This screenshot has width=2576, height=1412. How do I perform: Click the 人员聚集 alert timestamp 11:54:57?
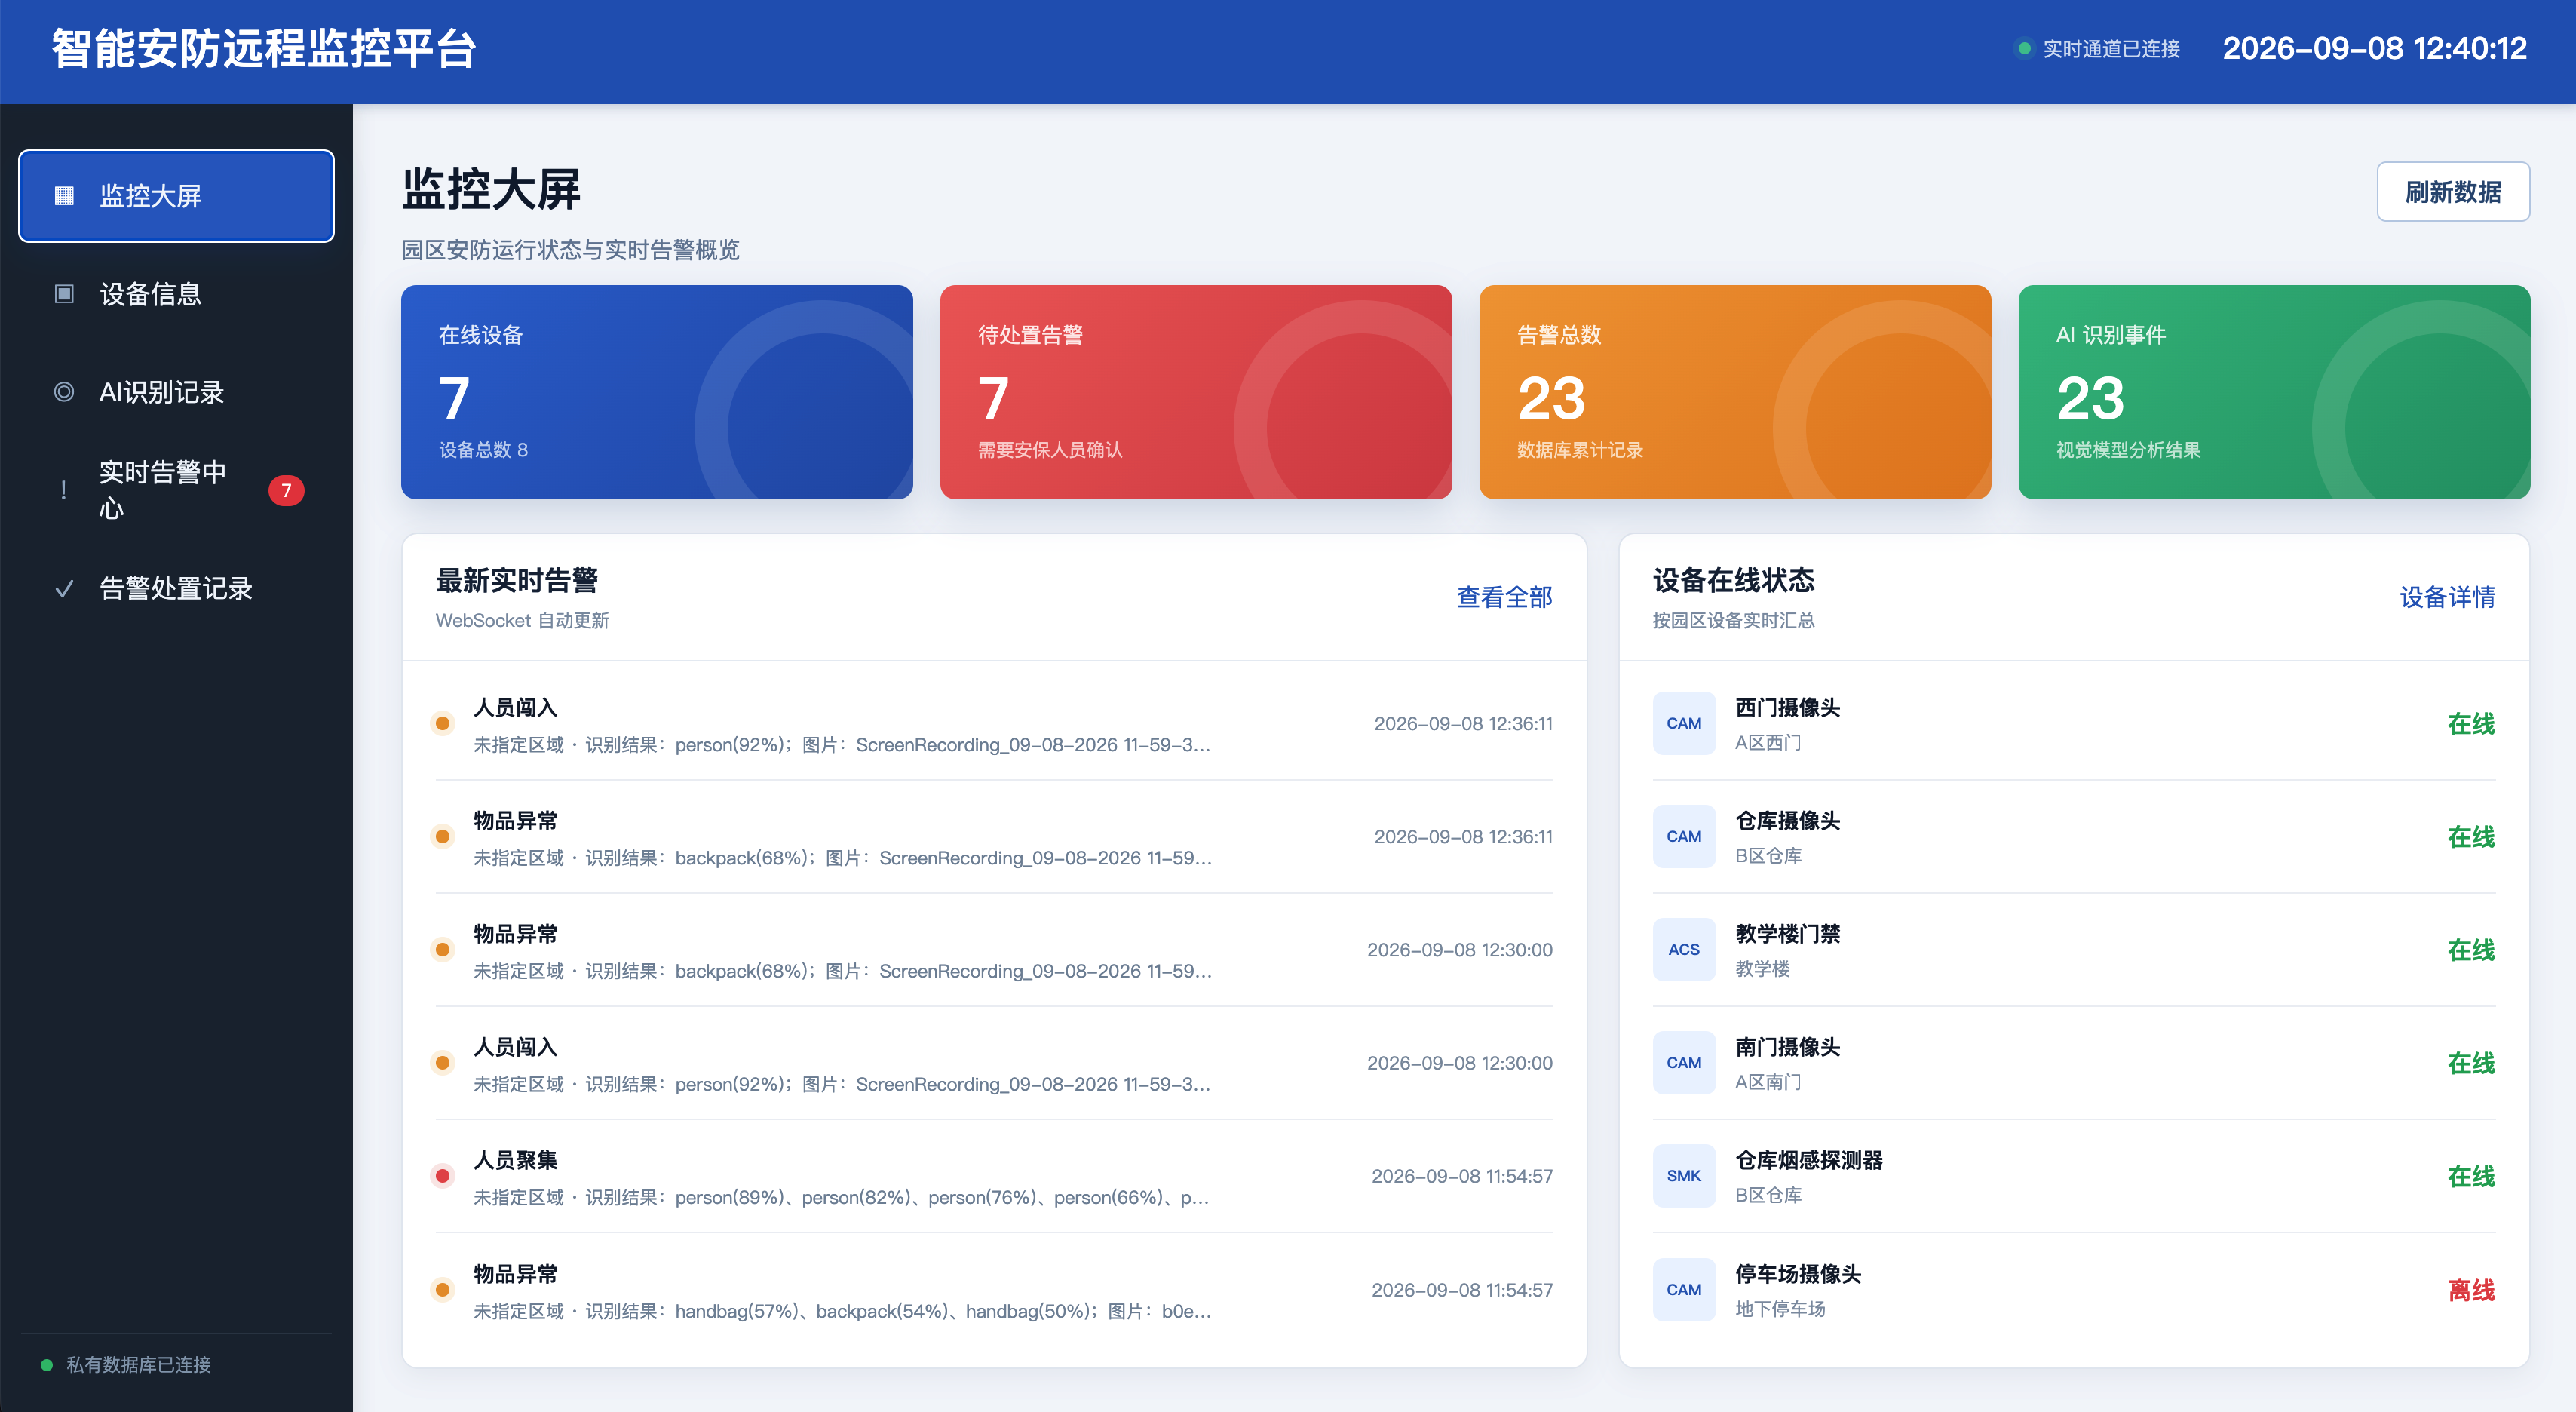tap(1462, 1176)
